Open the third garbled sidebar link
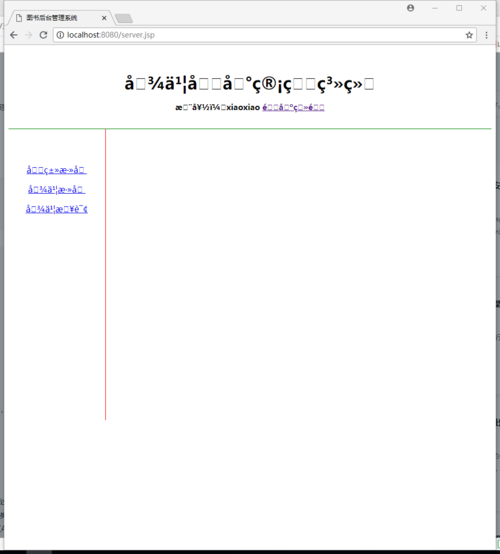The height and width of the screenshot is (554, 500). tap(57, 209)
